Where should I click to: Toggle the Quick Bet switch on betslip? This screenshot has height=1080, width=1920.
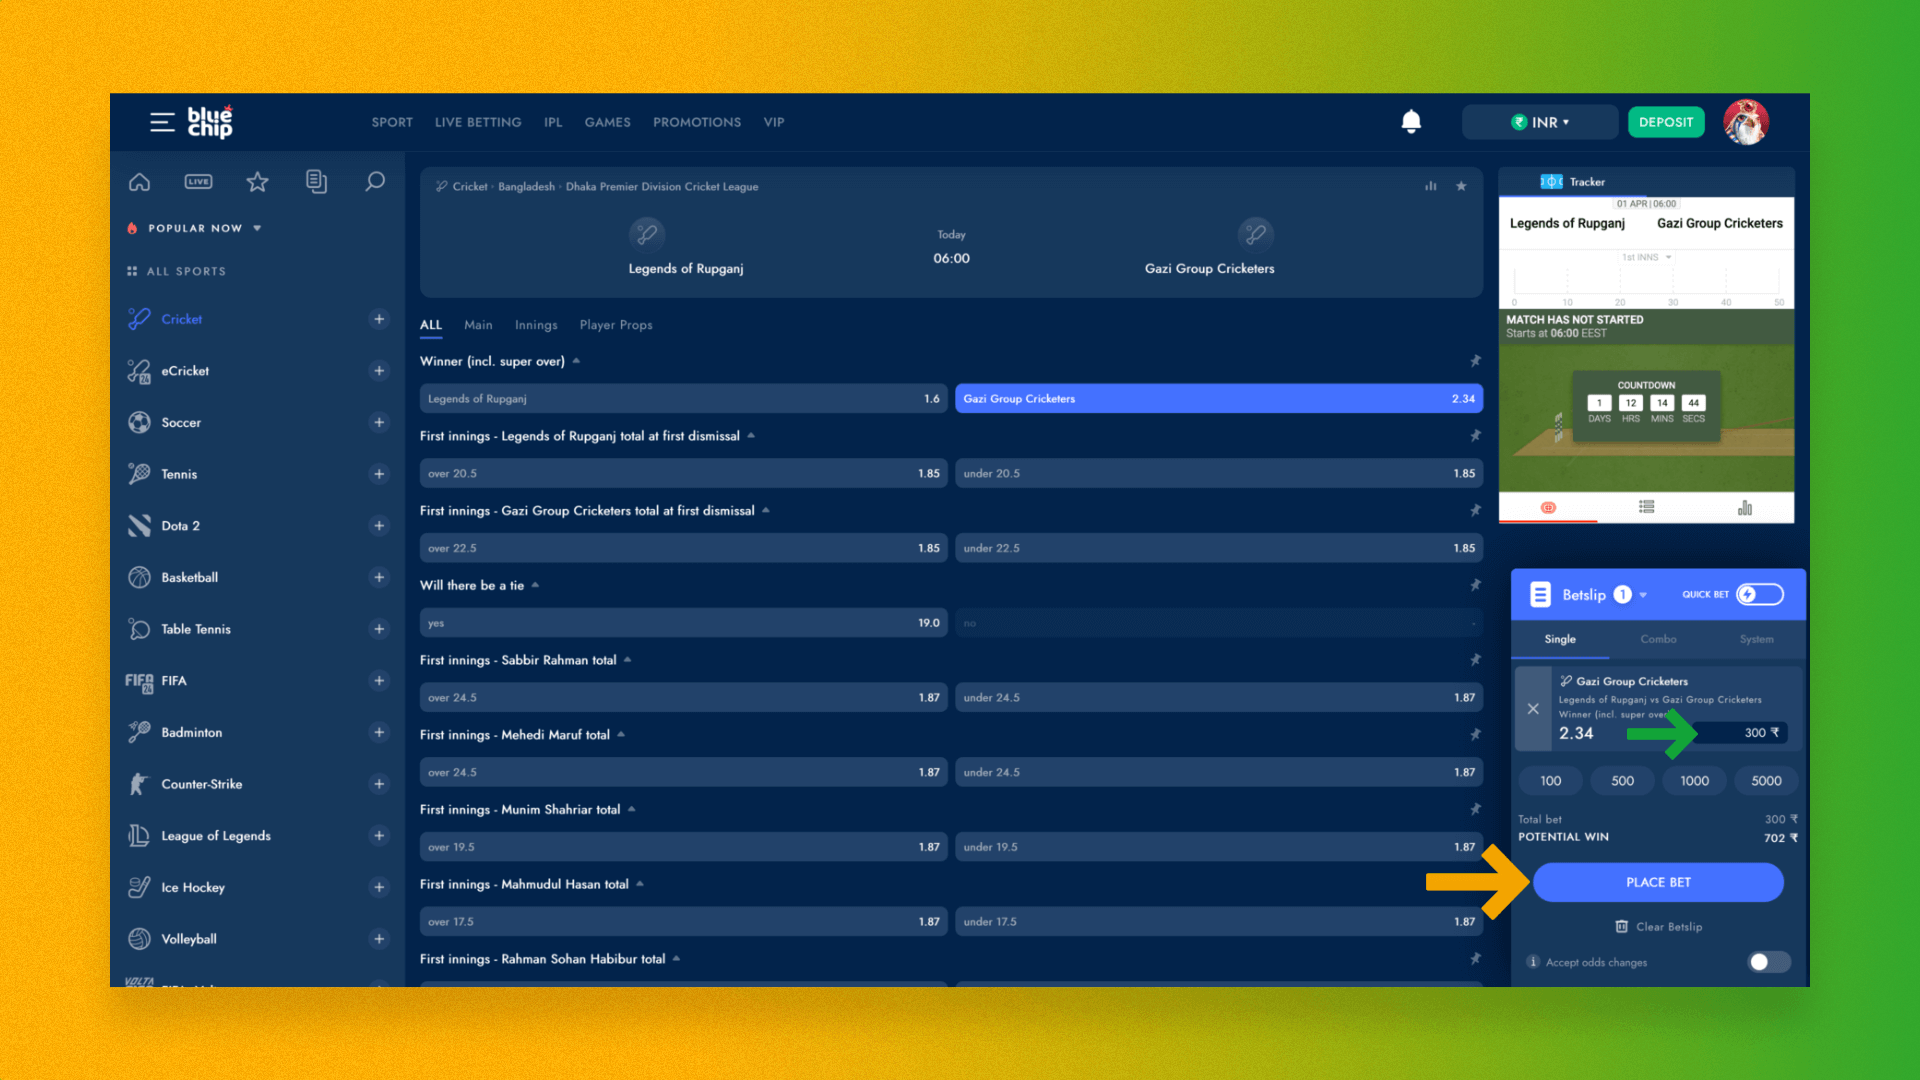click(x=1760, y=593)
